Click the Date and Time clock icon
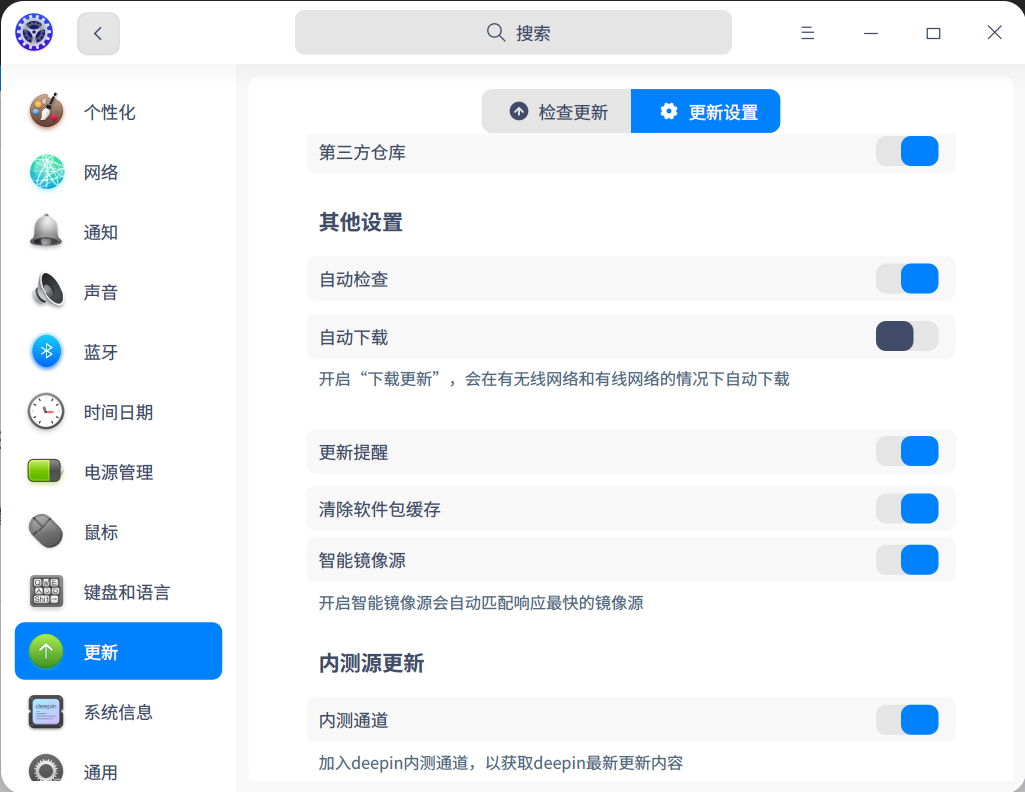 coord(46,412)
